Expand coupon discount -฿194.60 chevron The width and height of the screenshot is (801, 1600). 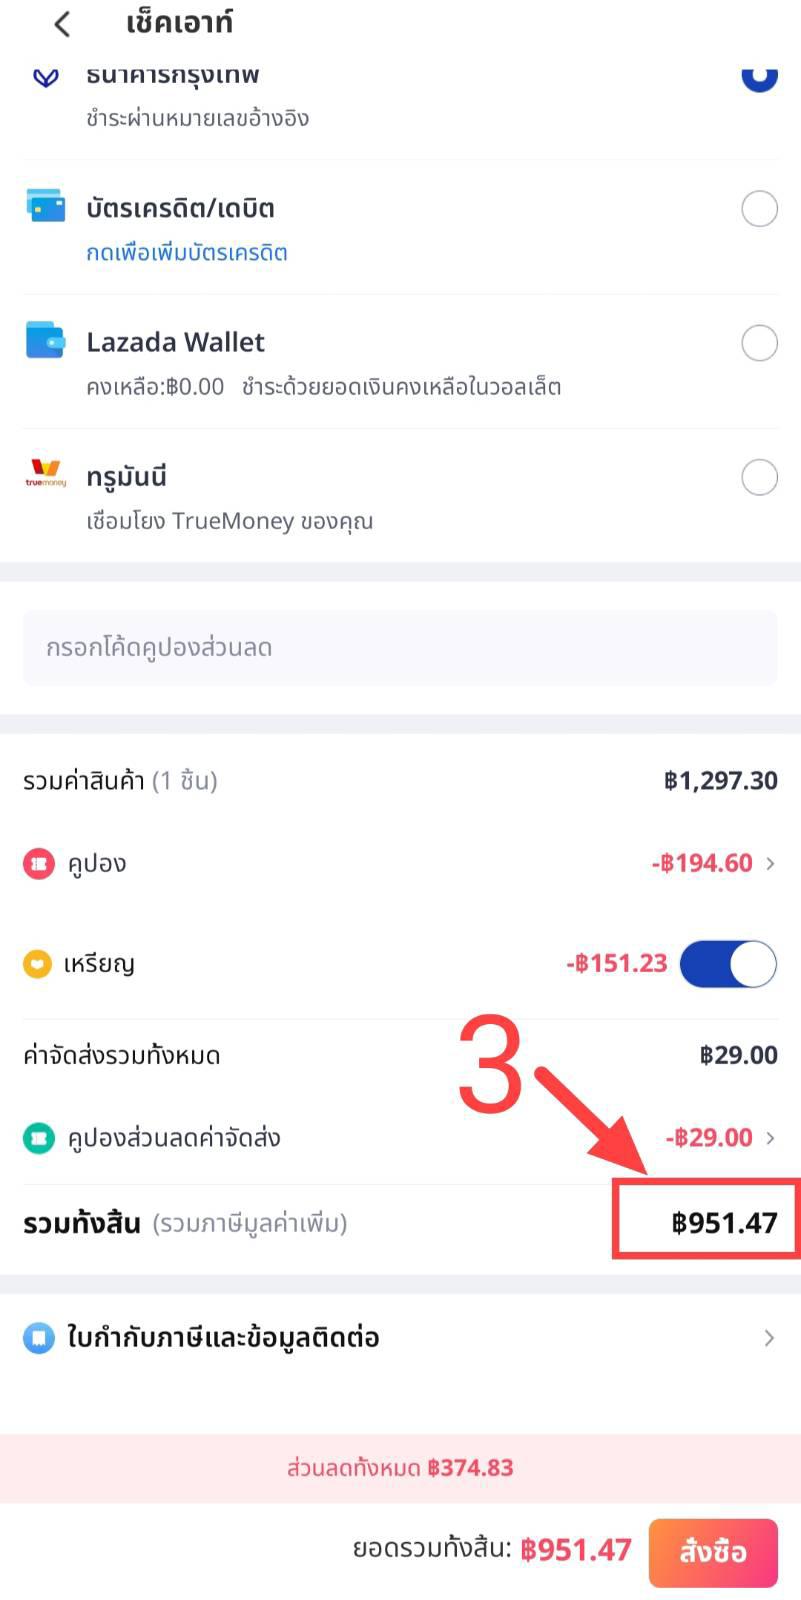click(770, 863)
